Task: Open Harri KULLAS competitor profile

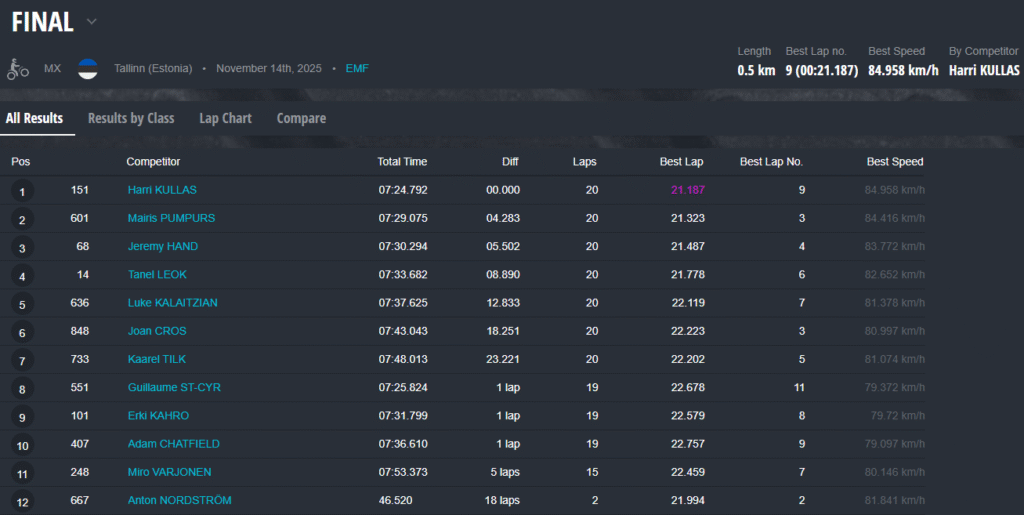Action: tap(162, 190)
